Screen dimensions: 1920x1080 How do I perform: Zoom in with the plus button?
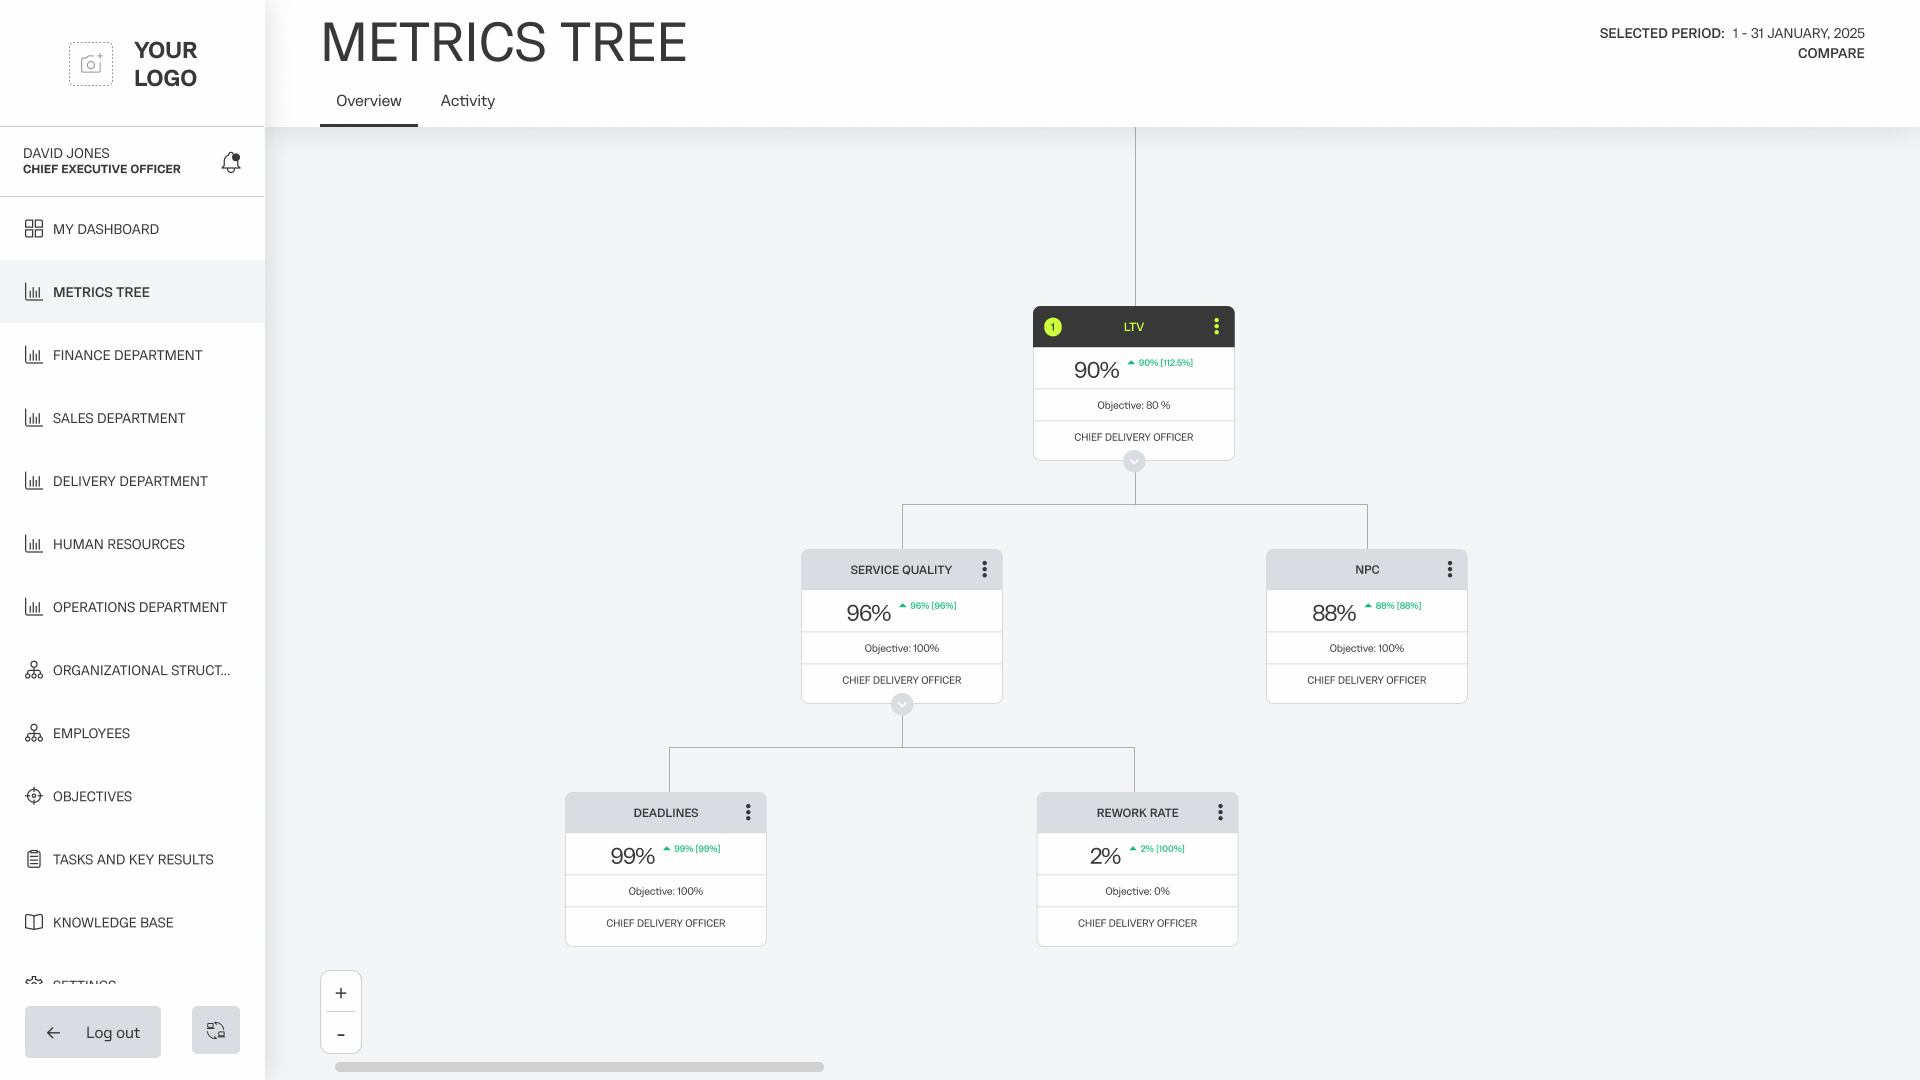(341, 993)
